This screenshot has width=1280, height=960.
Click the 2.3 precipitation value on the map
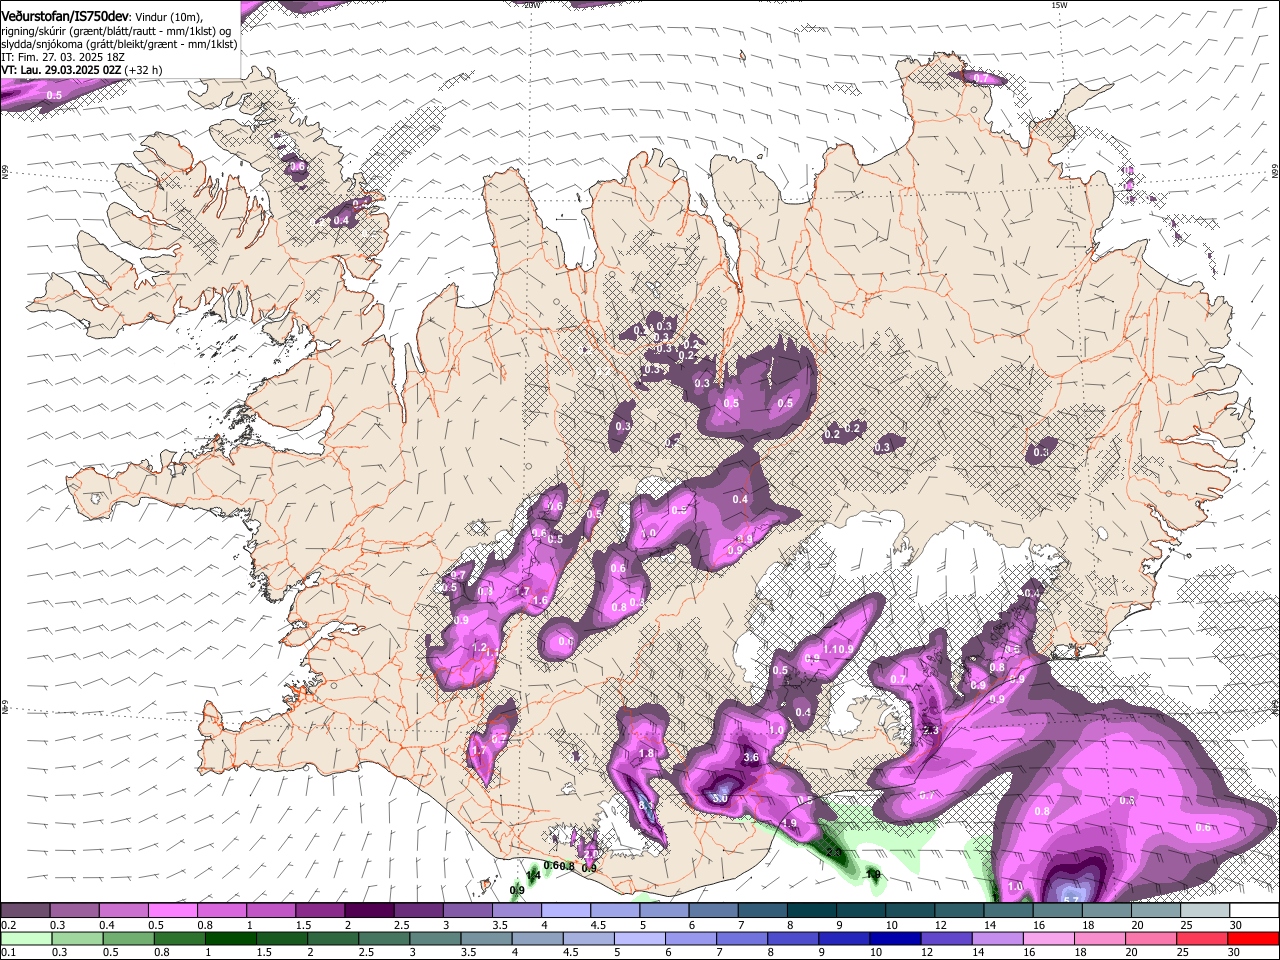click(930, 731)
